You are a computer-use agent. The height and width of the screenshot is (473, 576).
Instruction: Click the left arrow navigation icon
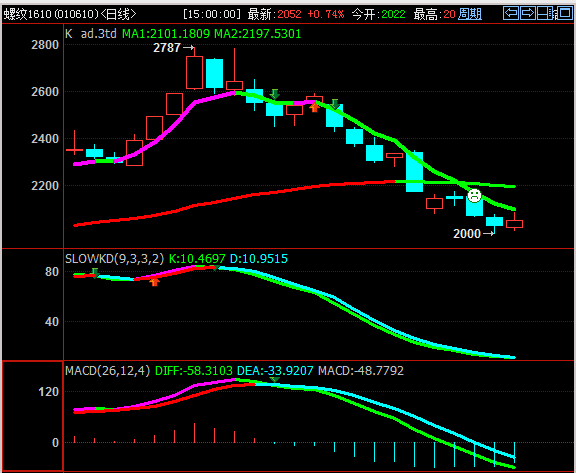(x=511, y=13)
